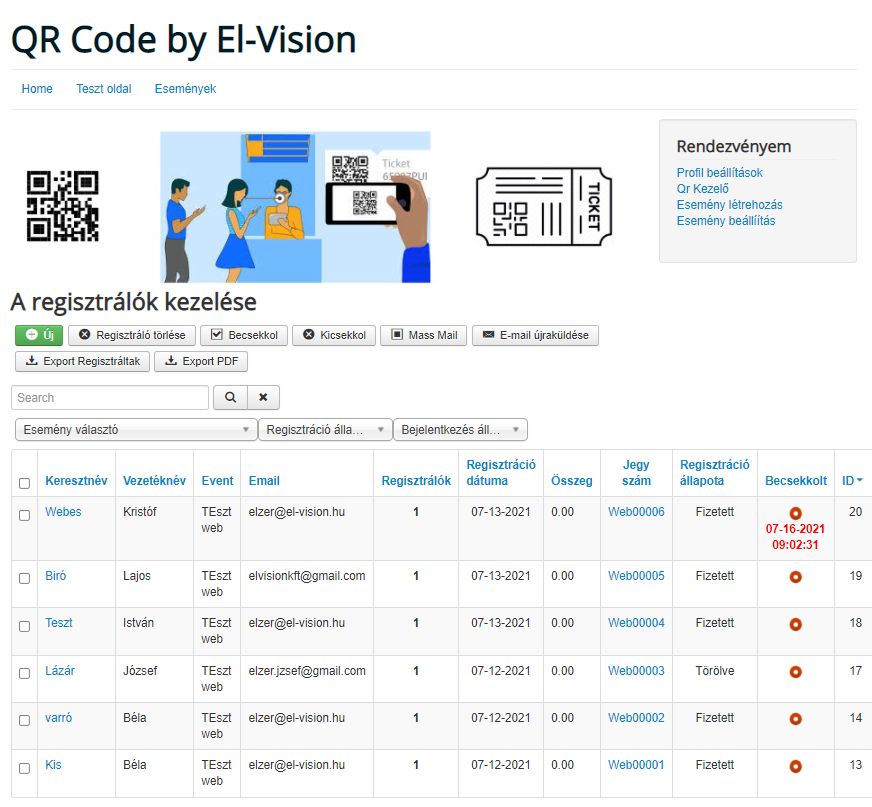
Task: Open the Bejelentkezés állapota filter dropdown
Action: pyautogui.click(x=460, y=430)
